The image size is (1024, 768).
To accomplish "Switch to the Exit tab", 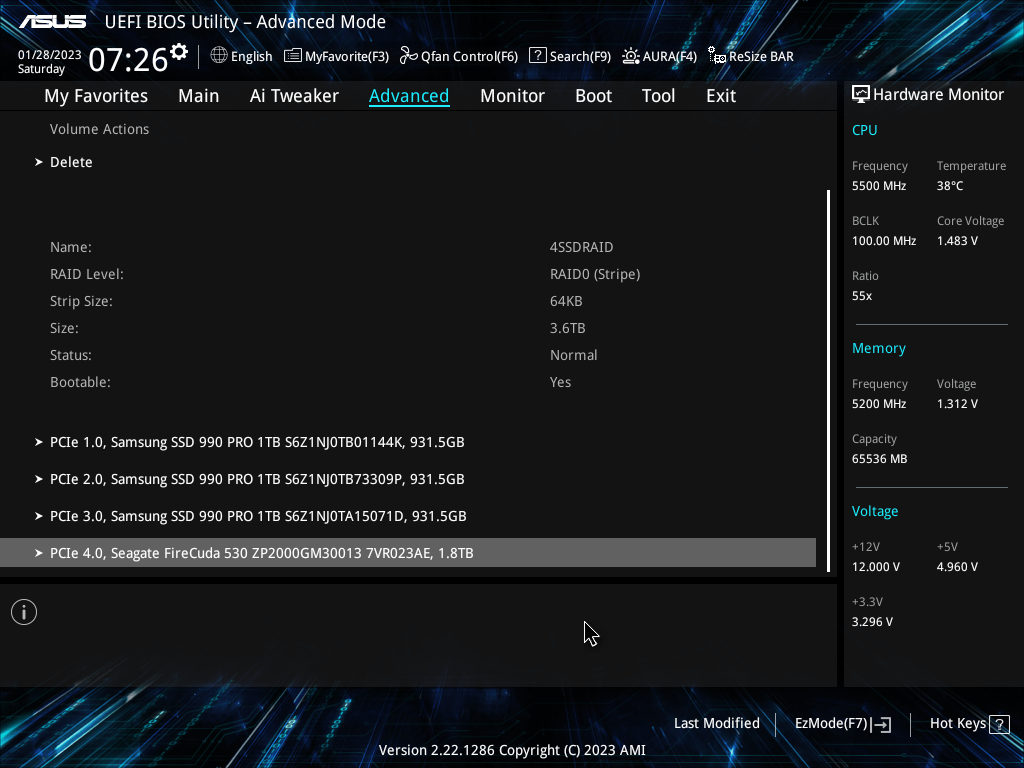I will [721, 96].
